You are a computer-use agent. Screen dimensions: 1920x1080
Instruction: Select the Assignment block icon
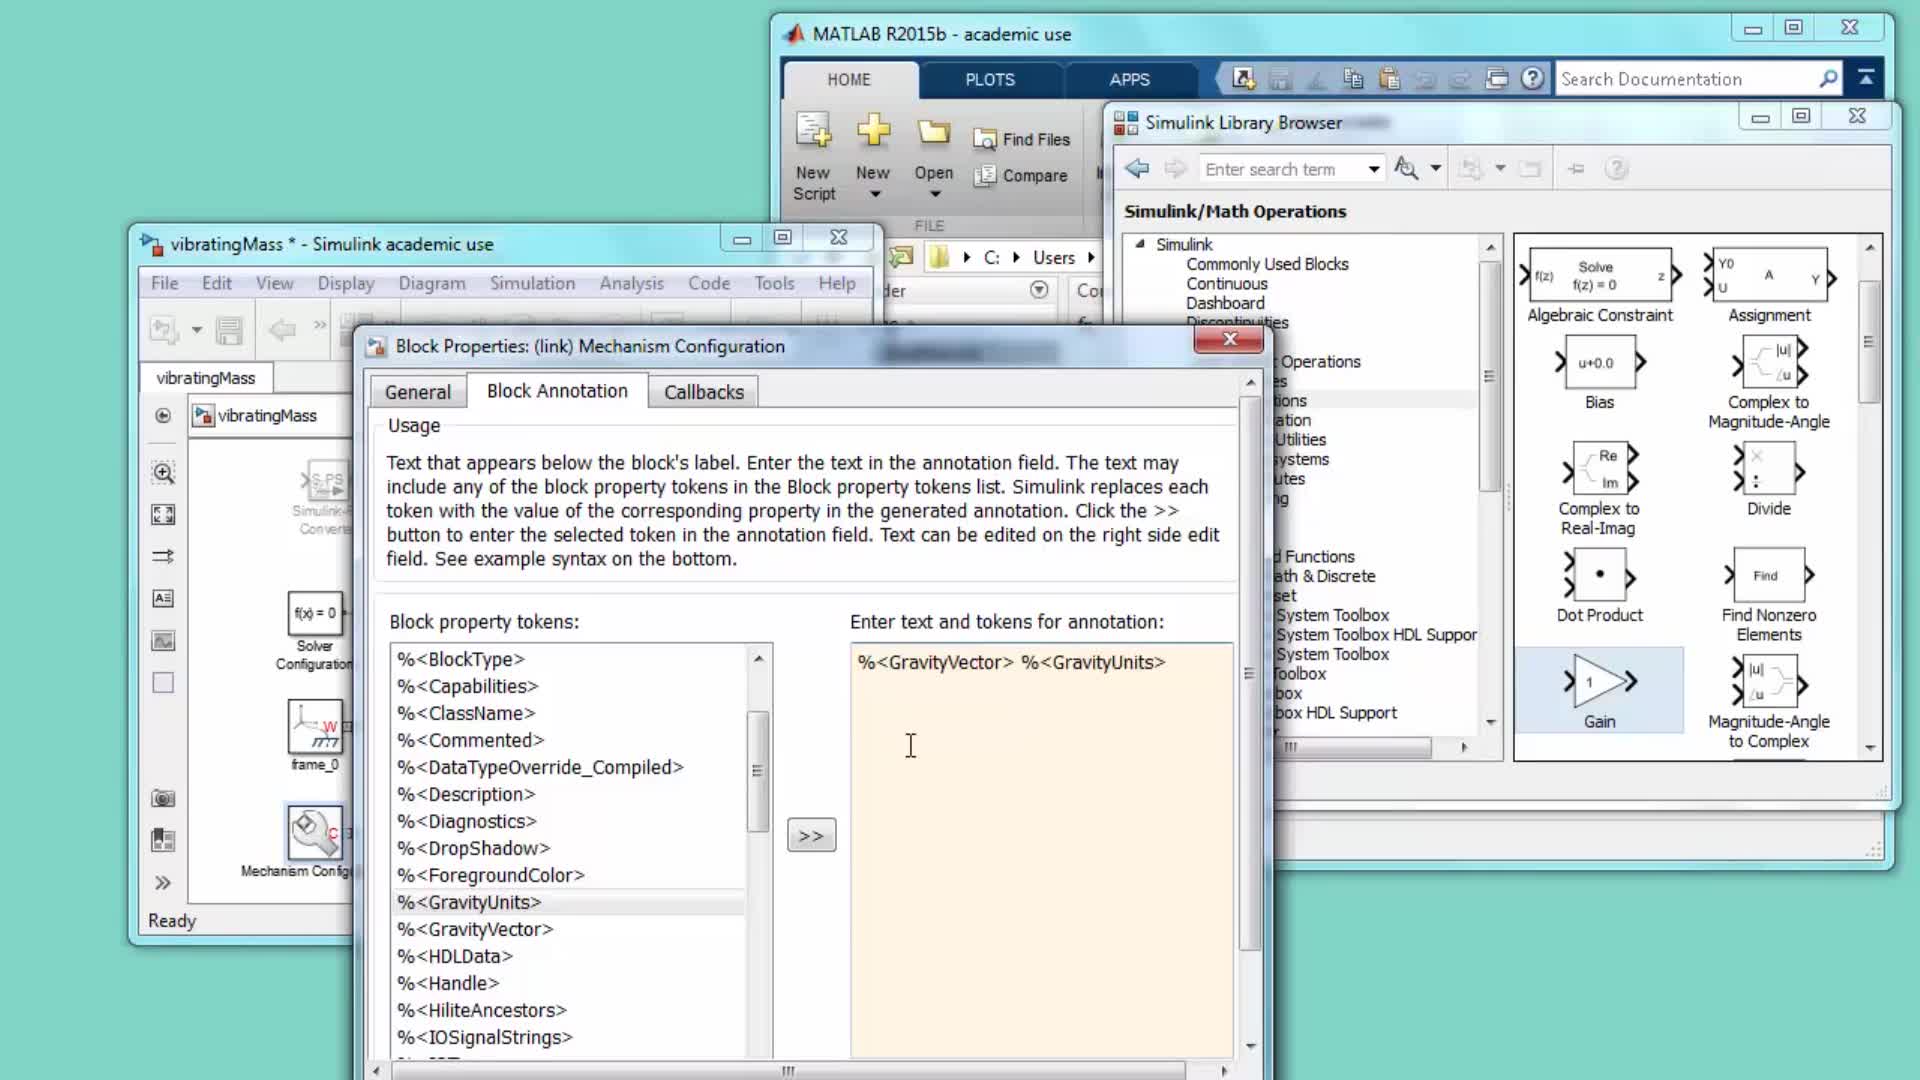(1768, 275)
